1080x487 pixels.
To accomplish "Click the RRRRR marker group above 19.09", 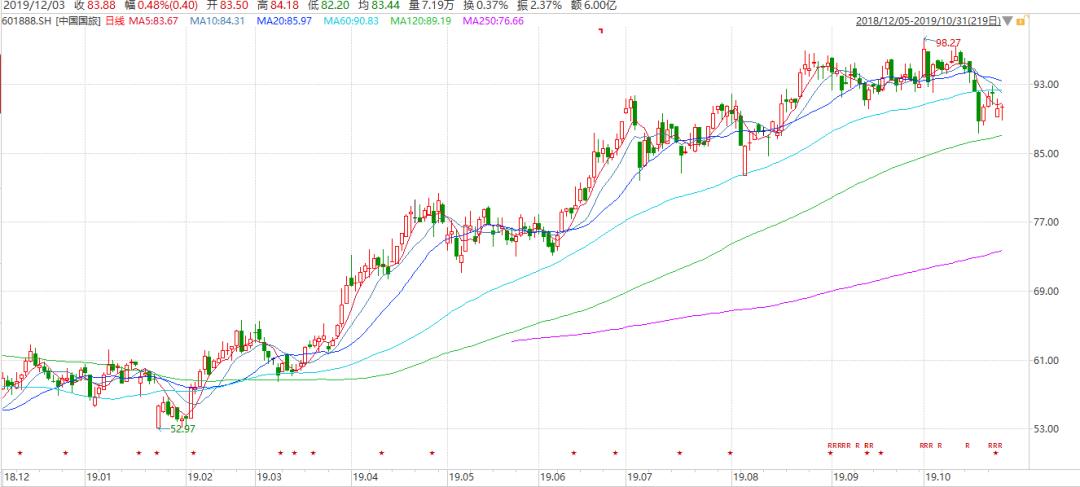I will click(x=840, y=446).
